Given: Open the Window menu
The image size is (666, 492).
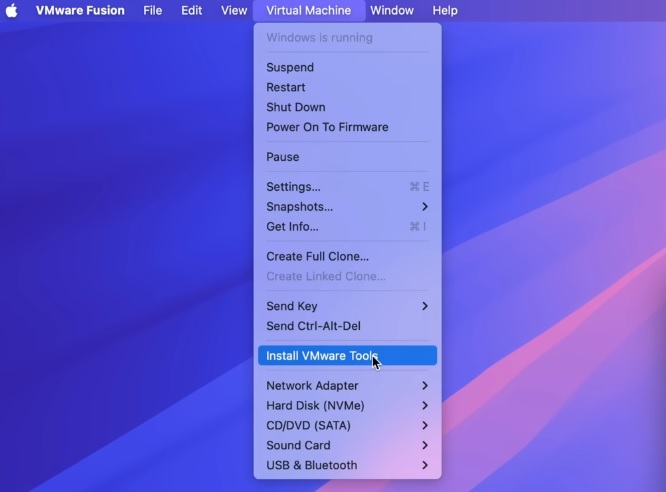Looking at the screenshot, I should click(x=392, y=10).
